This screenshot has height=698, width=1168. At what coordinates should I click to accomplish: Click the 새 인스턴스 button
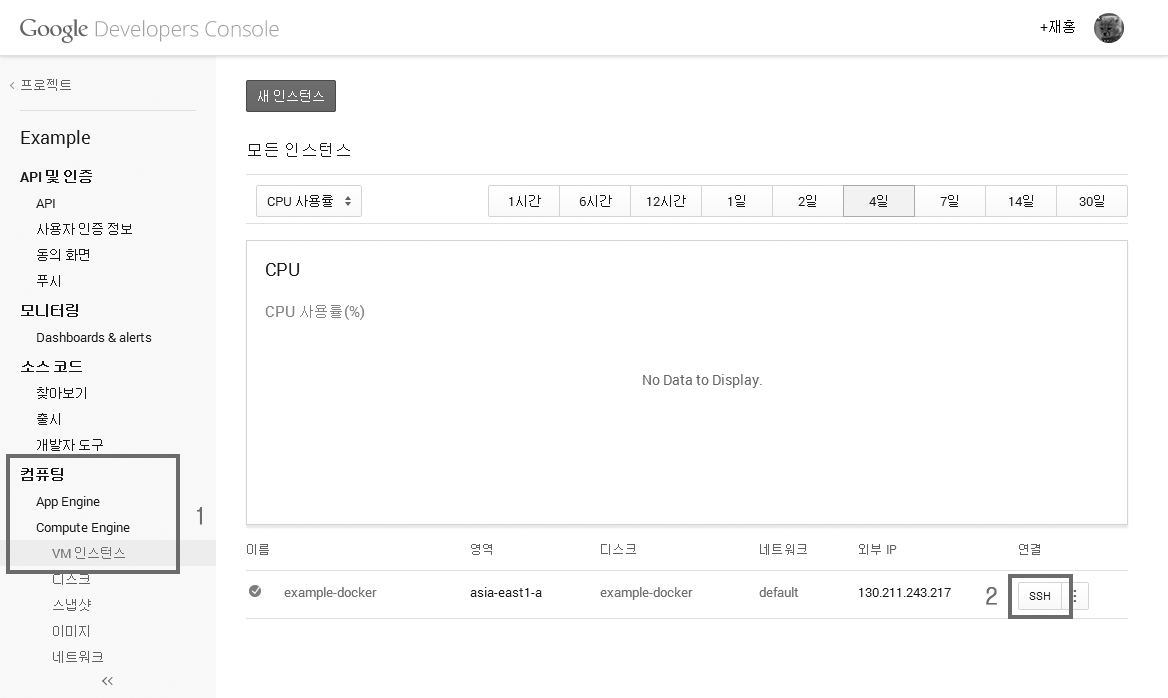(x=291, y=96)
